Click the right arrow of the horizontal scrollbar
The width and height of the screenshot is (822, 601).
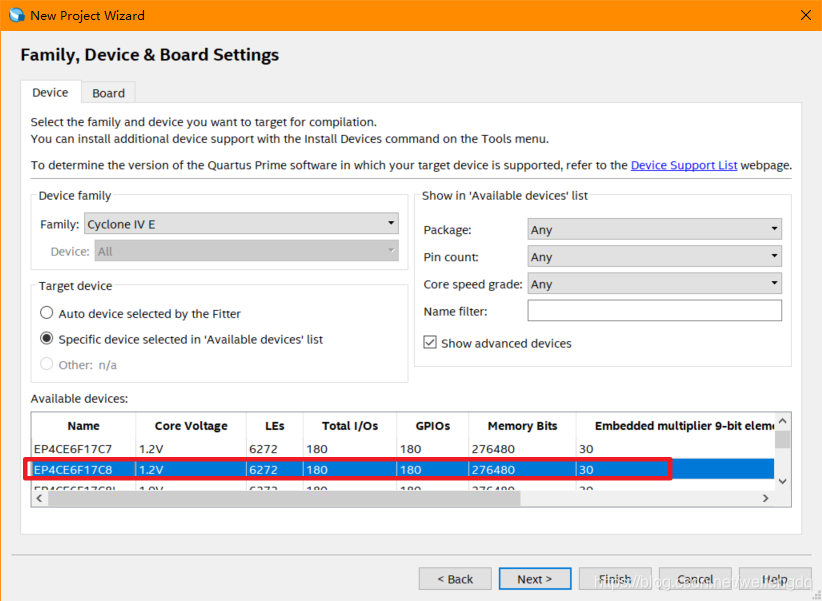766,498
